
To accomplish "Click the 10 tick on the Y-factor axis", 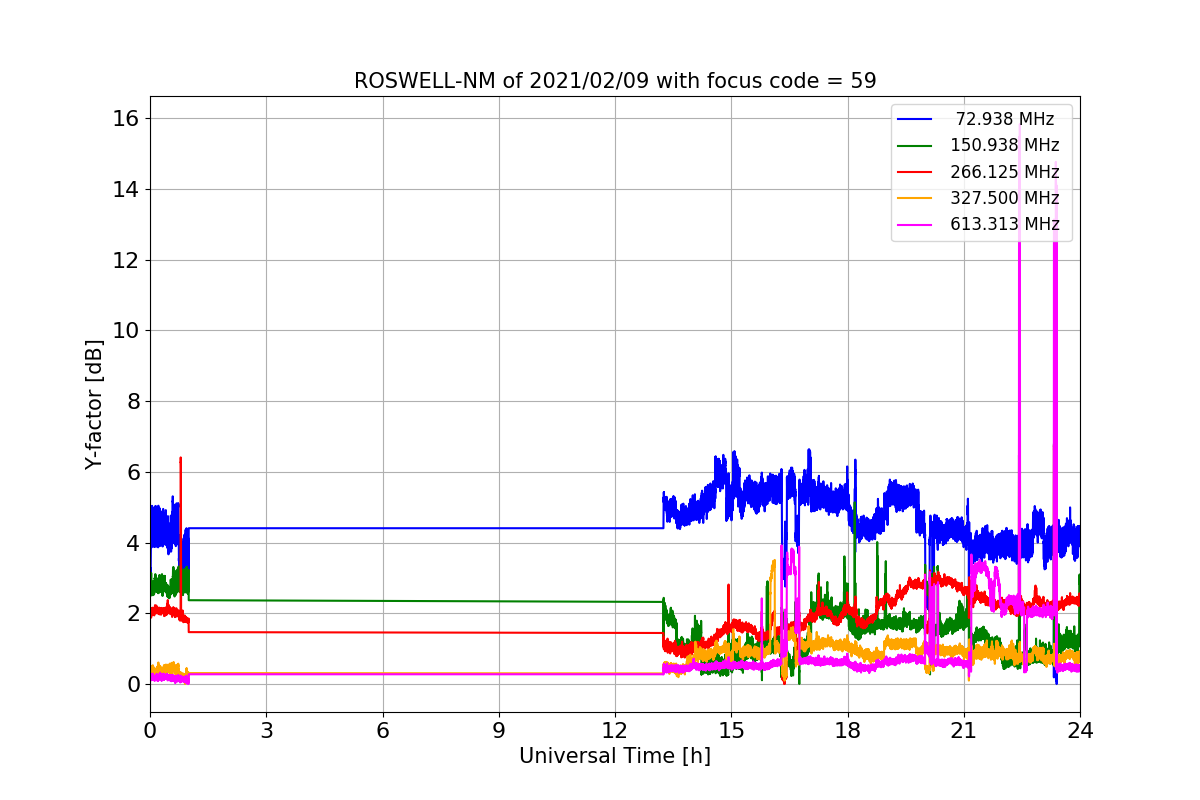I will pyautogui.click(x=127, y=331).
